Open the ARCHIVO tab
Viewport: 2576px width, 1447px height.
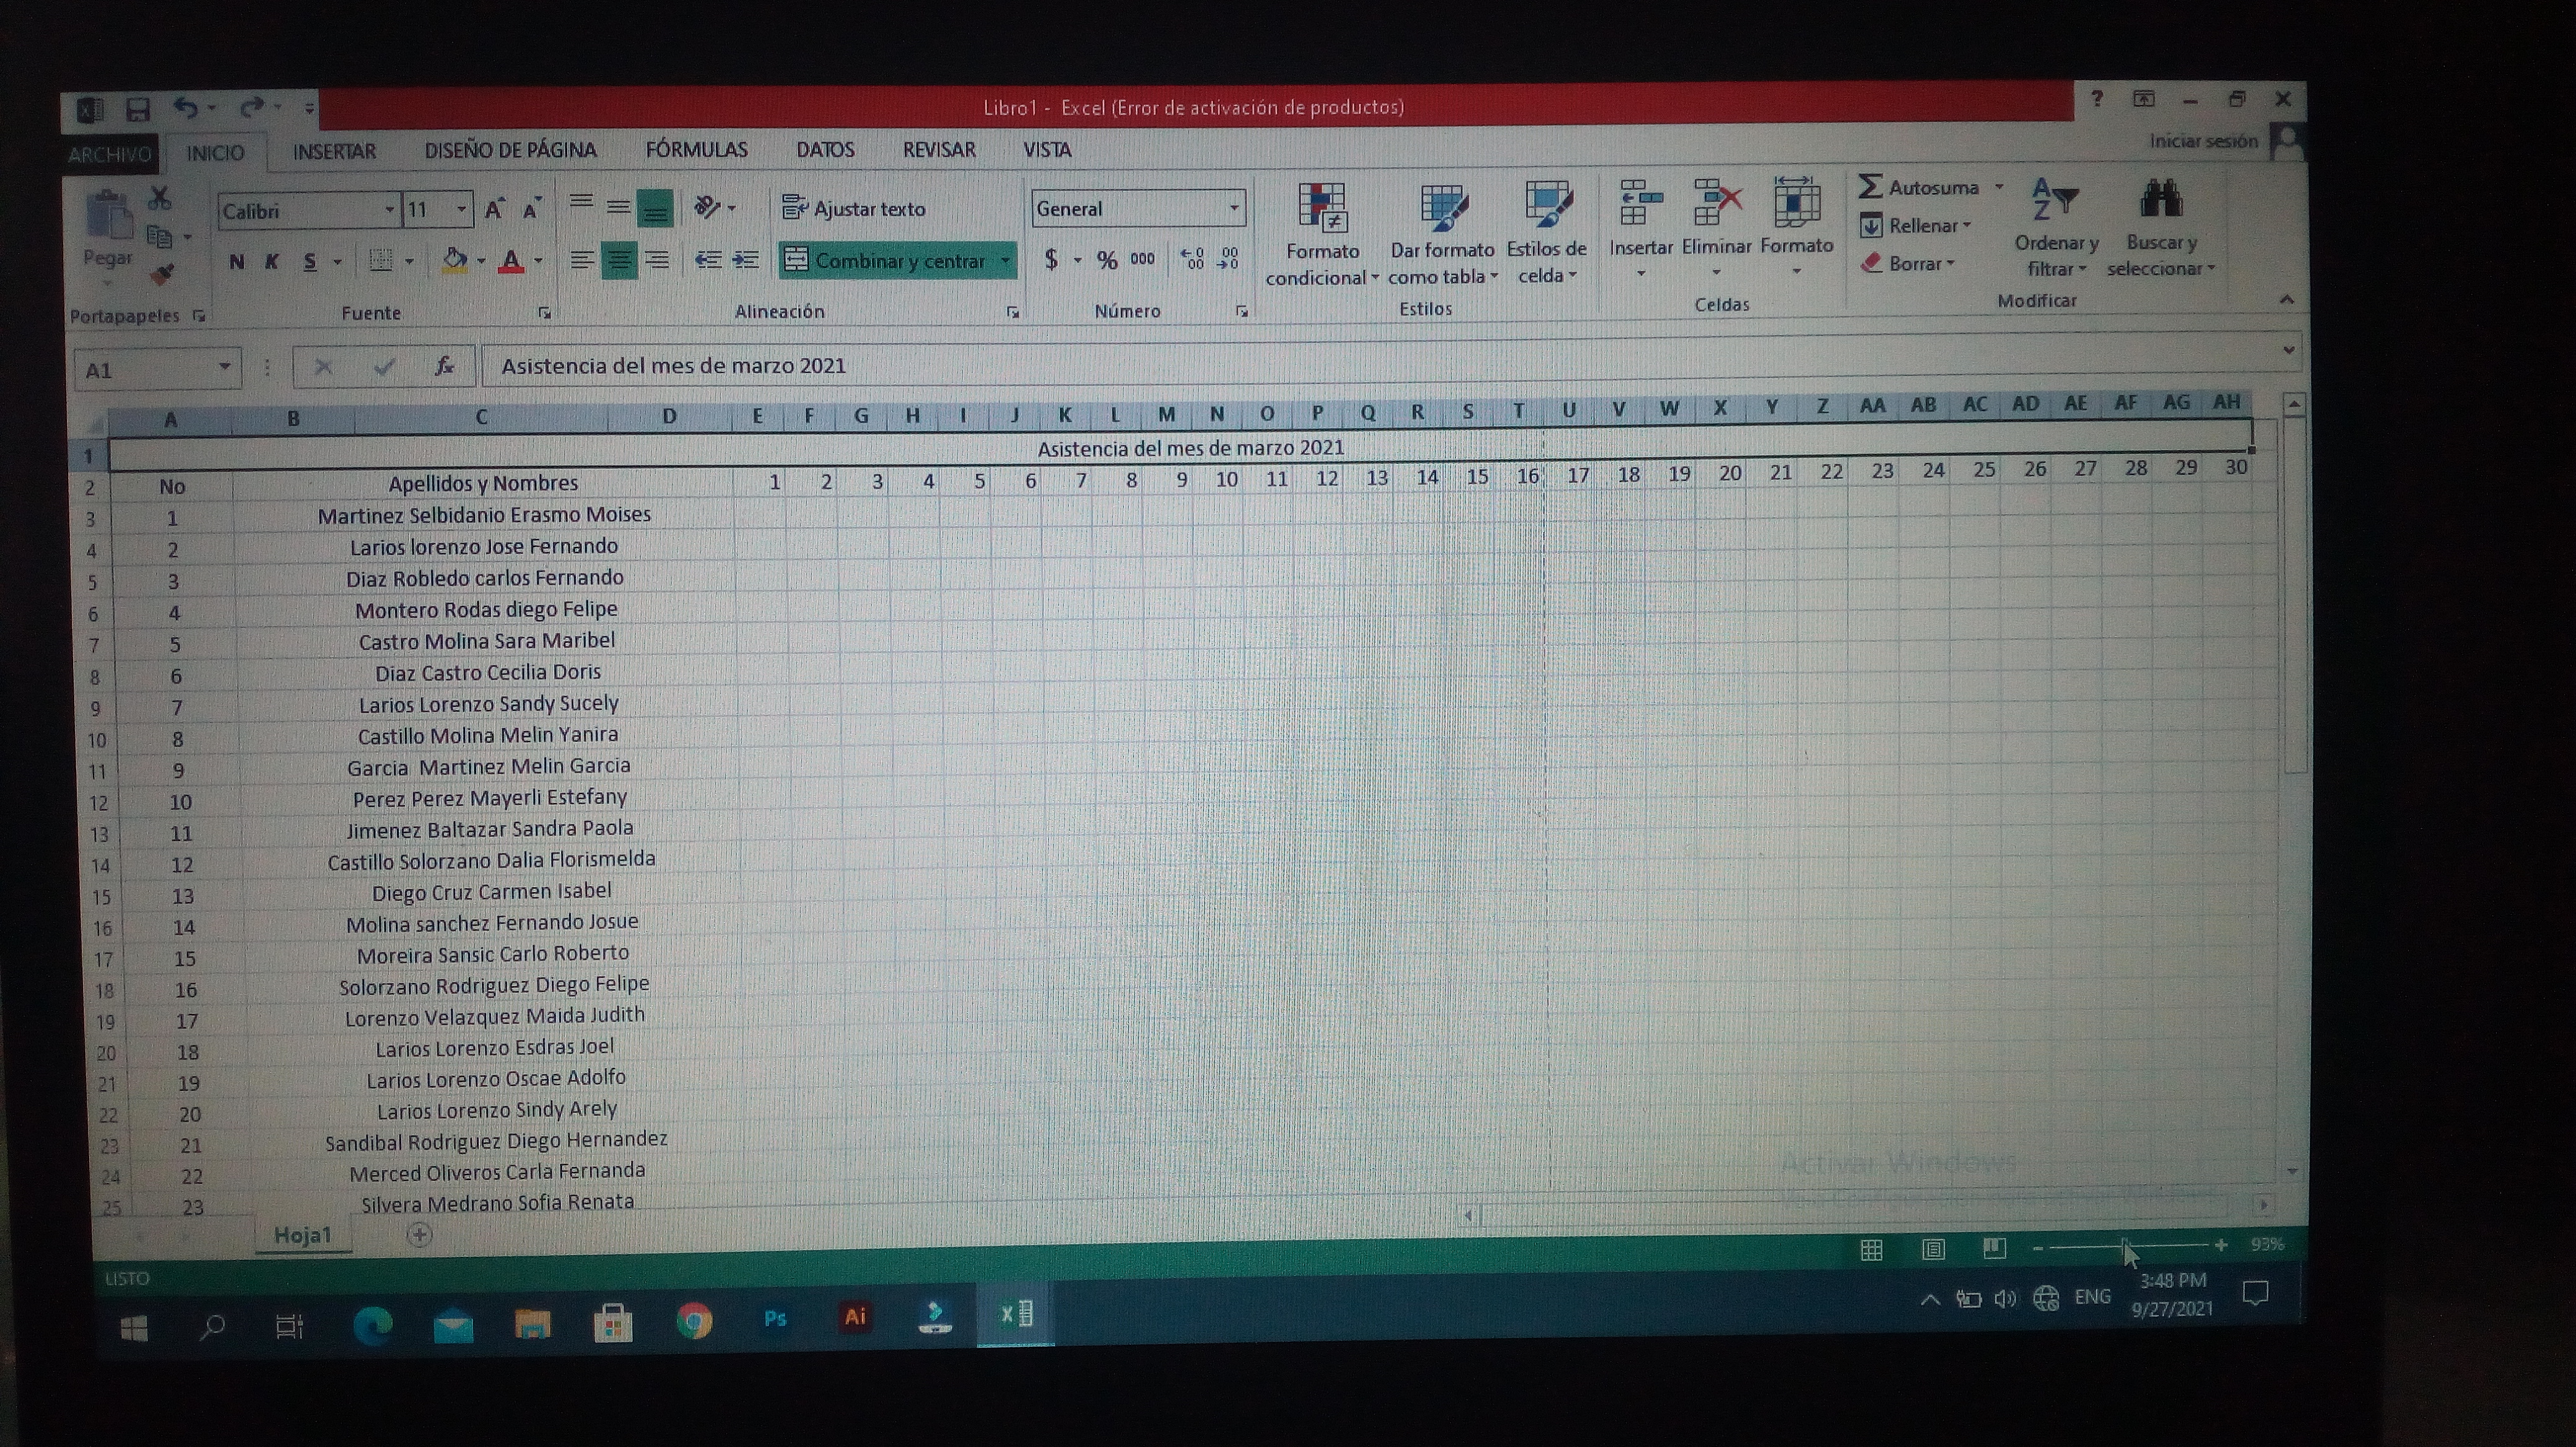[x=110, y=154]
